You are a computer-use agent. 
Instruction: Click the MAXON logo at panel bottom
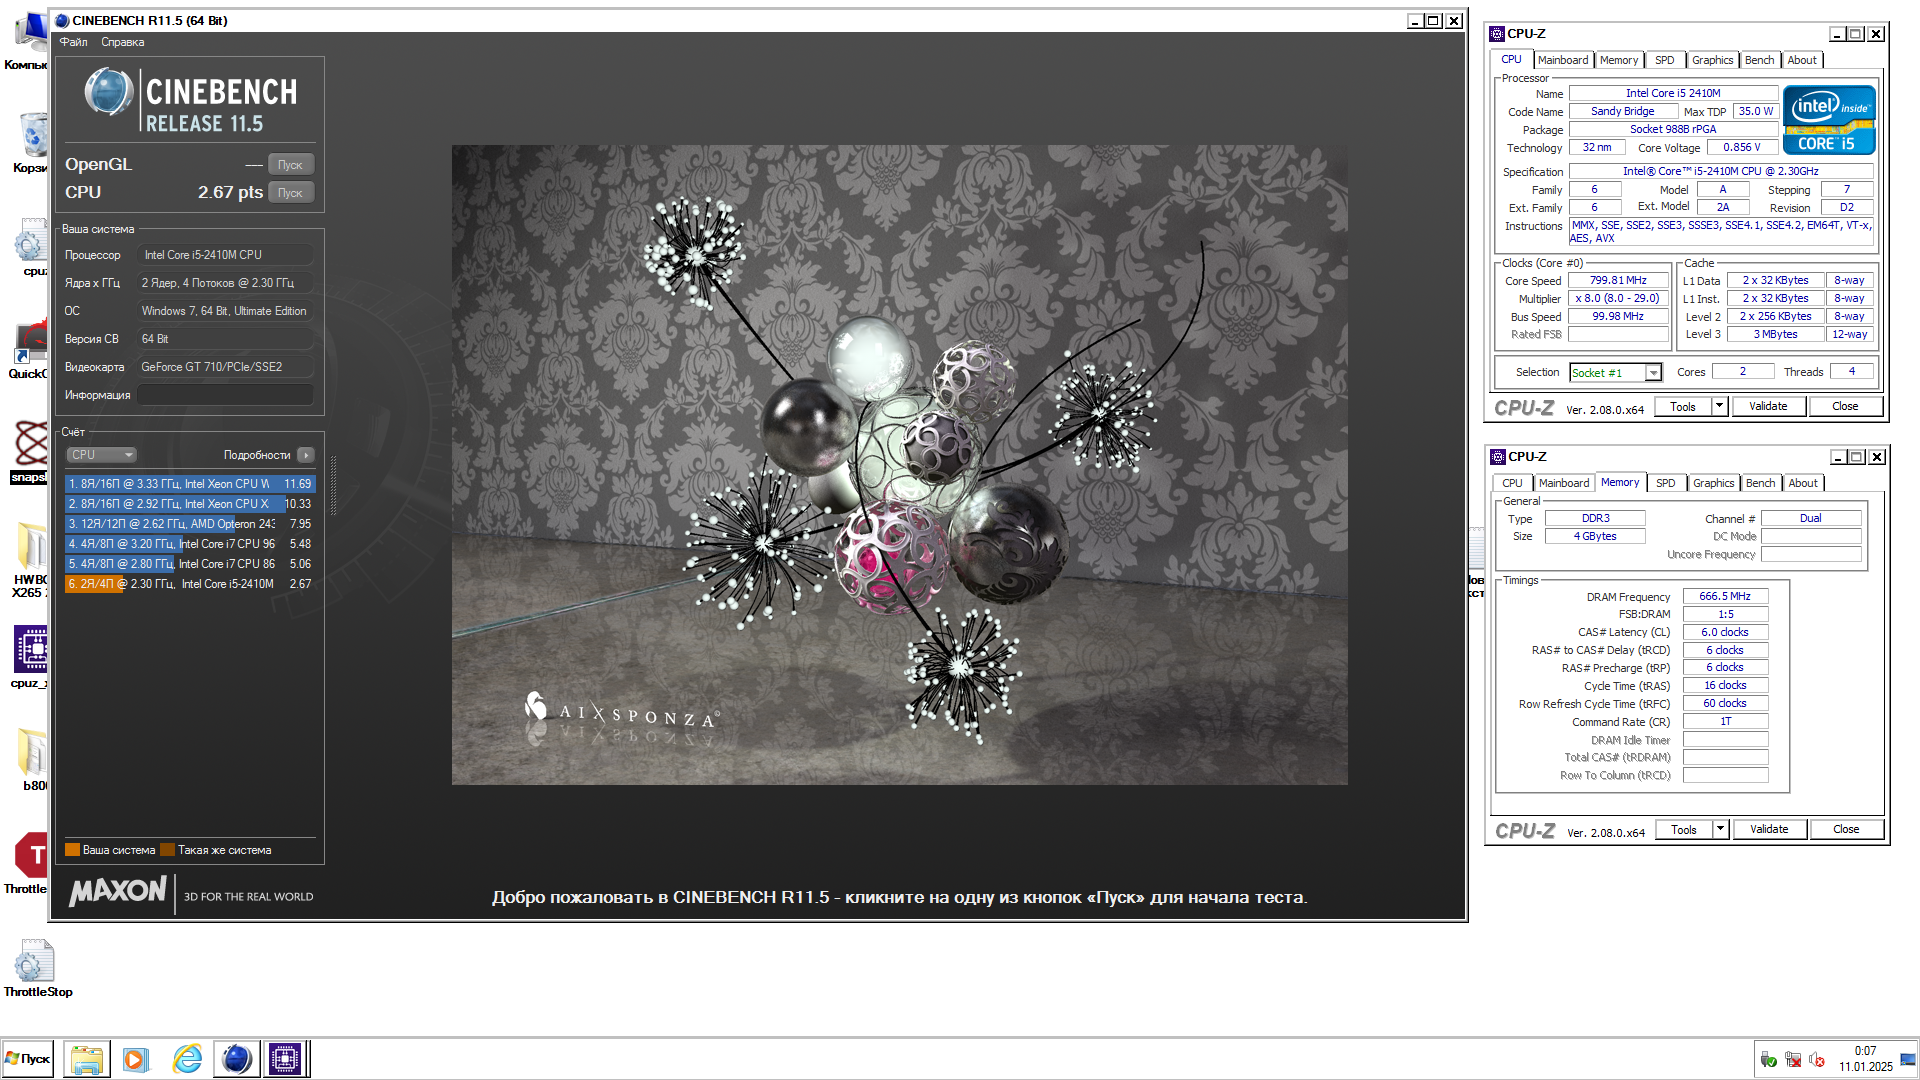(x=117, y=891)
